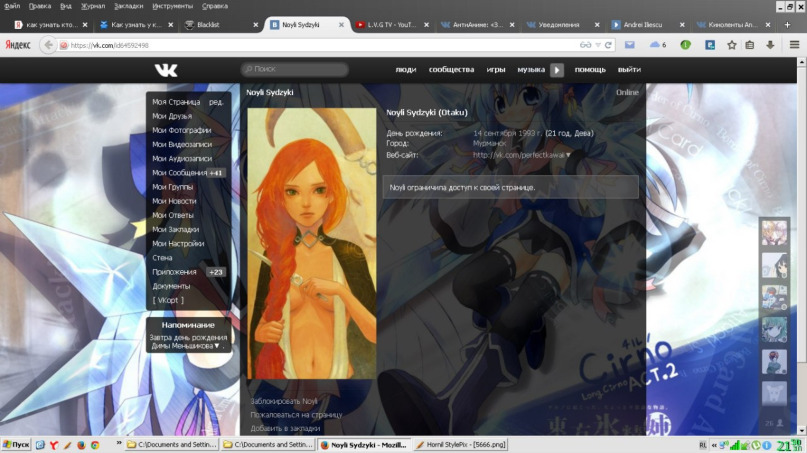Open downloads arrow icon
807x453 pixels.
[770, 45]
